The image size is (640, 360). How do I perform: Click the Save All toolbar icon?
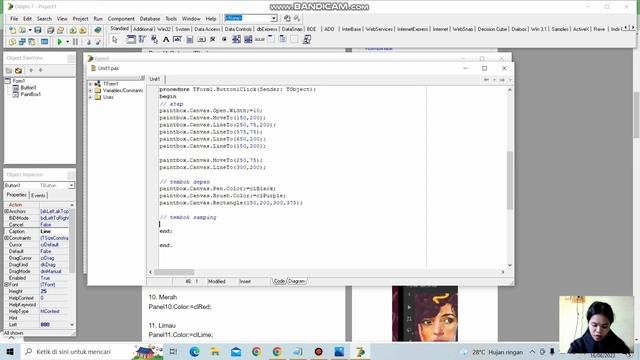(x=50, y=30)
